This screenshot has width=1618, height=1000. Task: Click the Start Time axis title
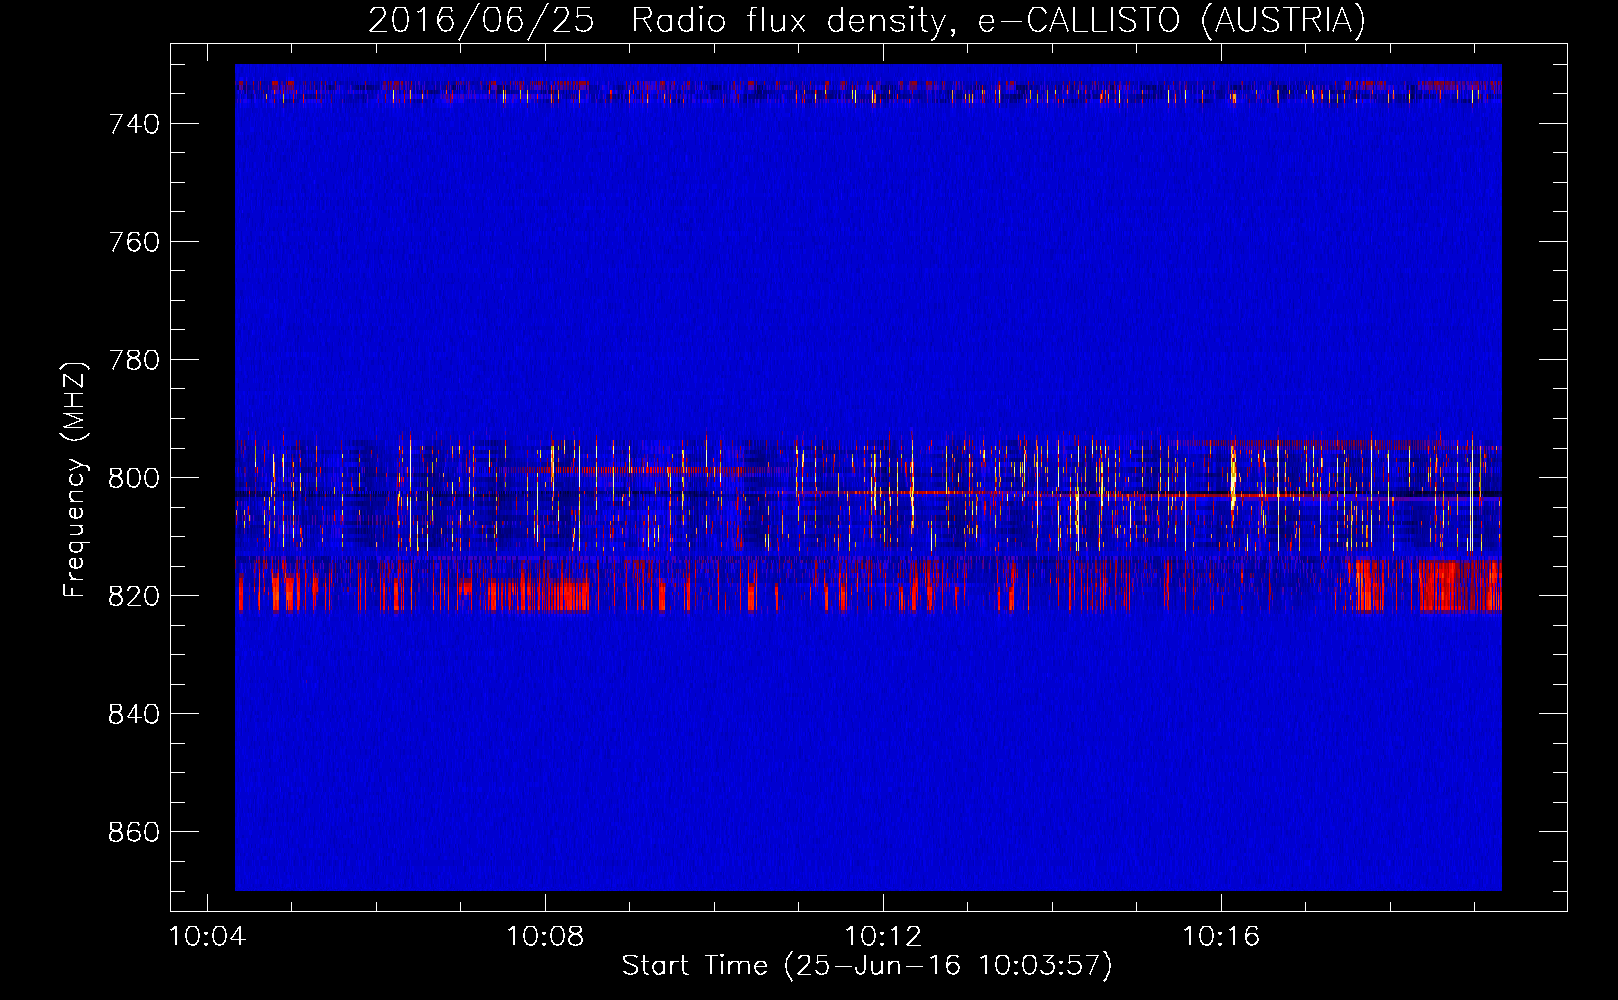tap(867, 966)
